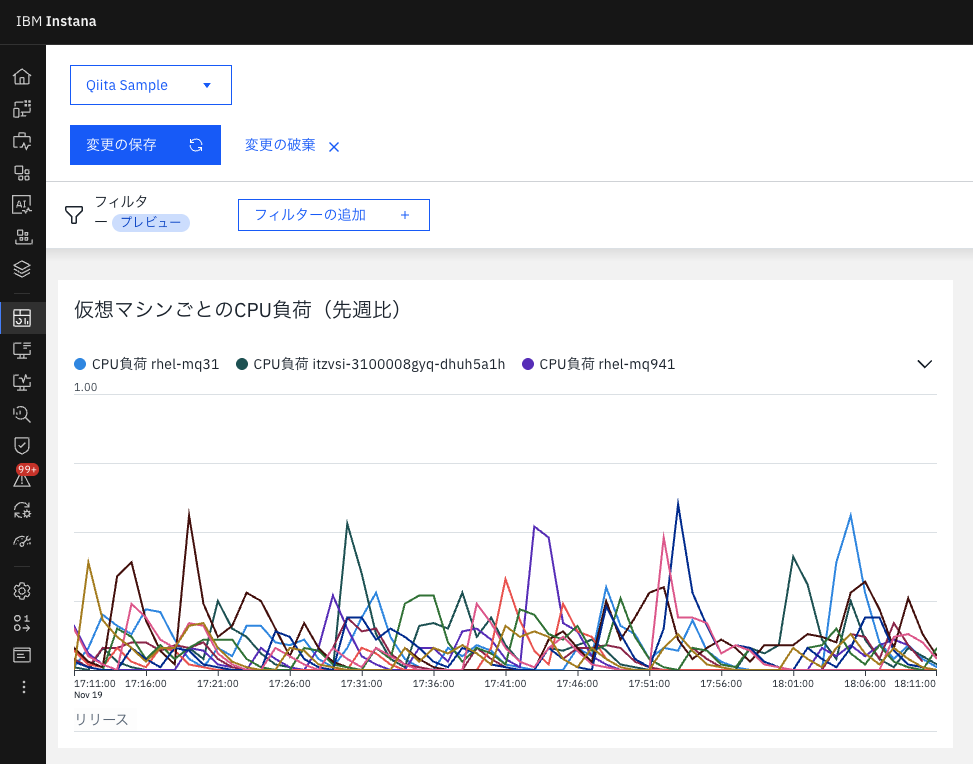Screen dimensions: 973x764
Task: Click the filter funnel icon
Action: [74, 215]
